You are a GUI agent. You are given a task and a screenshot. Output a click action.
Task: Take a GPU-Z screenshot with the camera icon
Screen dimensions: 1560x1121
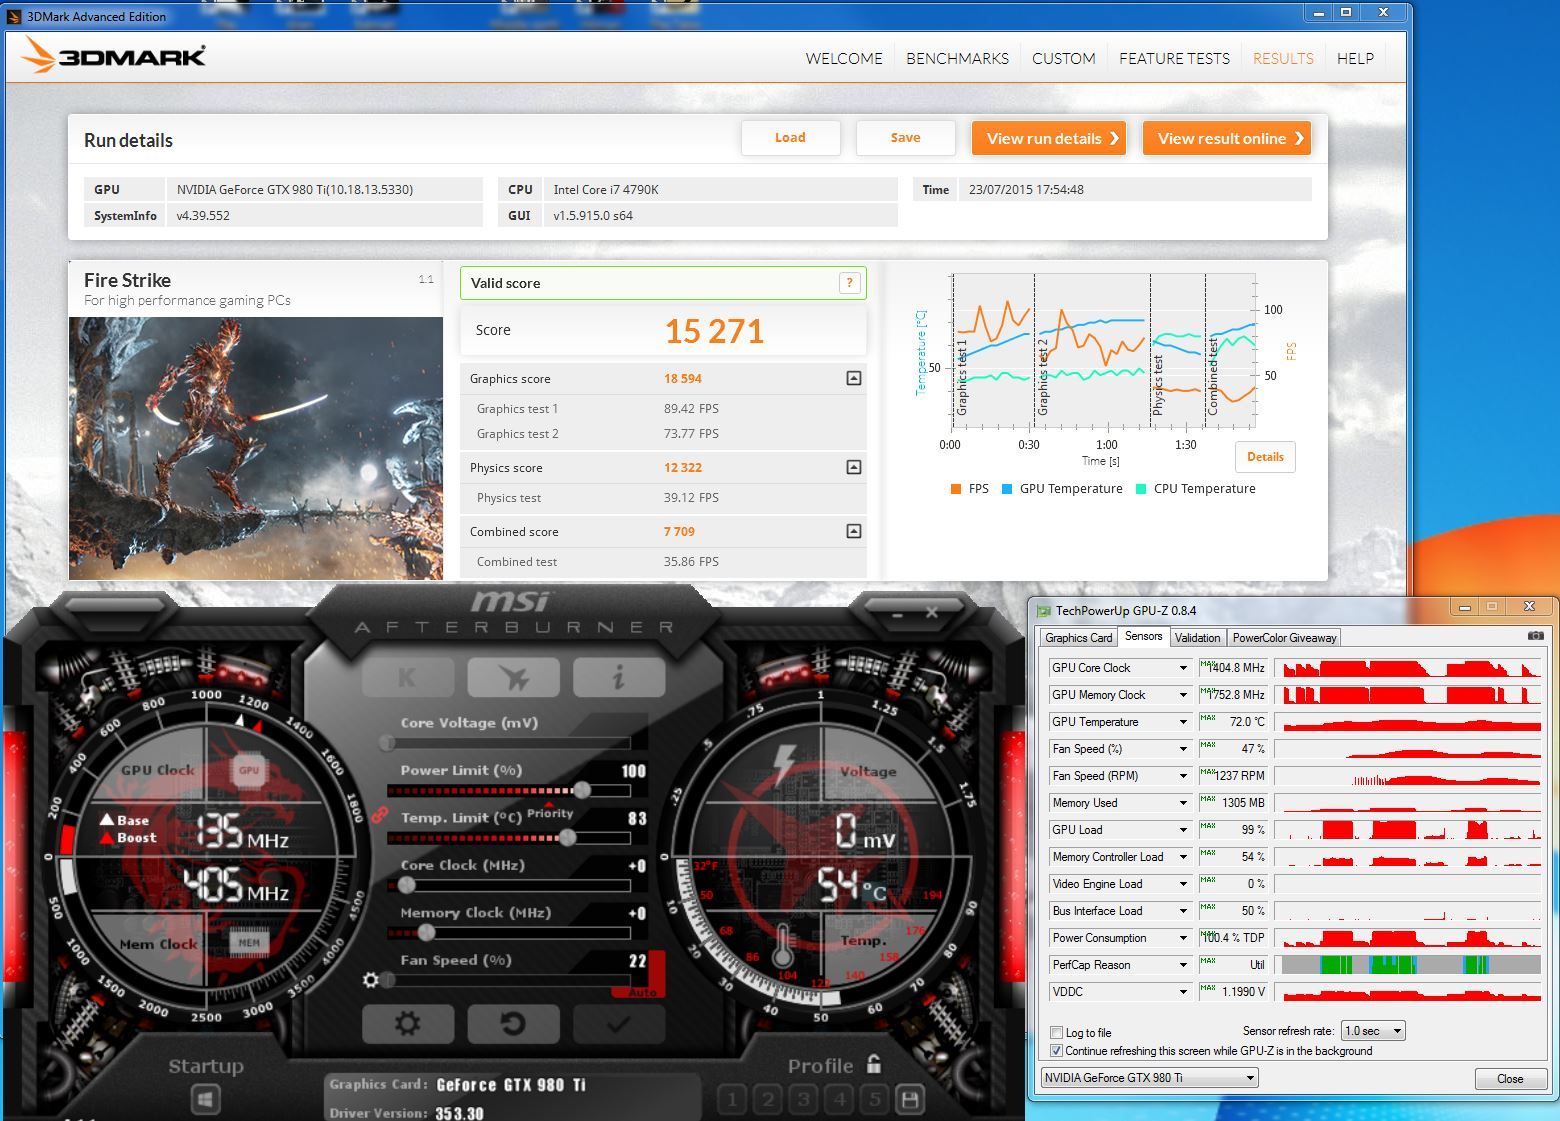pos(1536,636)
